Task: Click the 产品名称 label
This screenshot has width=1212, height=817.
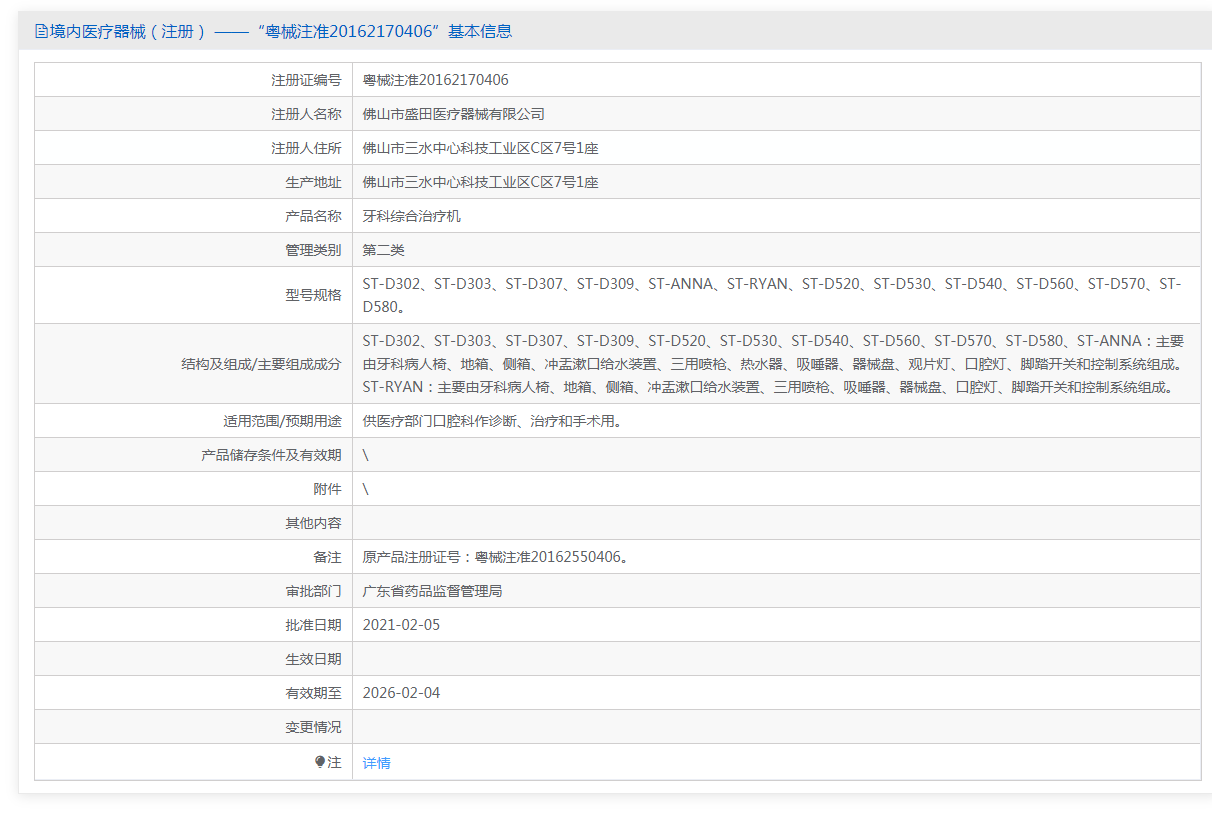Action: (x=313, y=216)
